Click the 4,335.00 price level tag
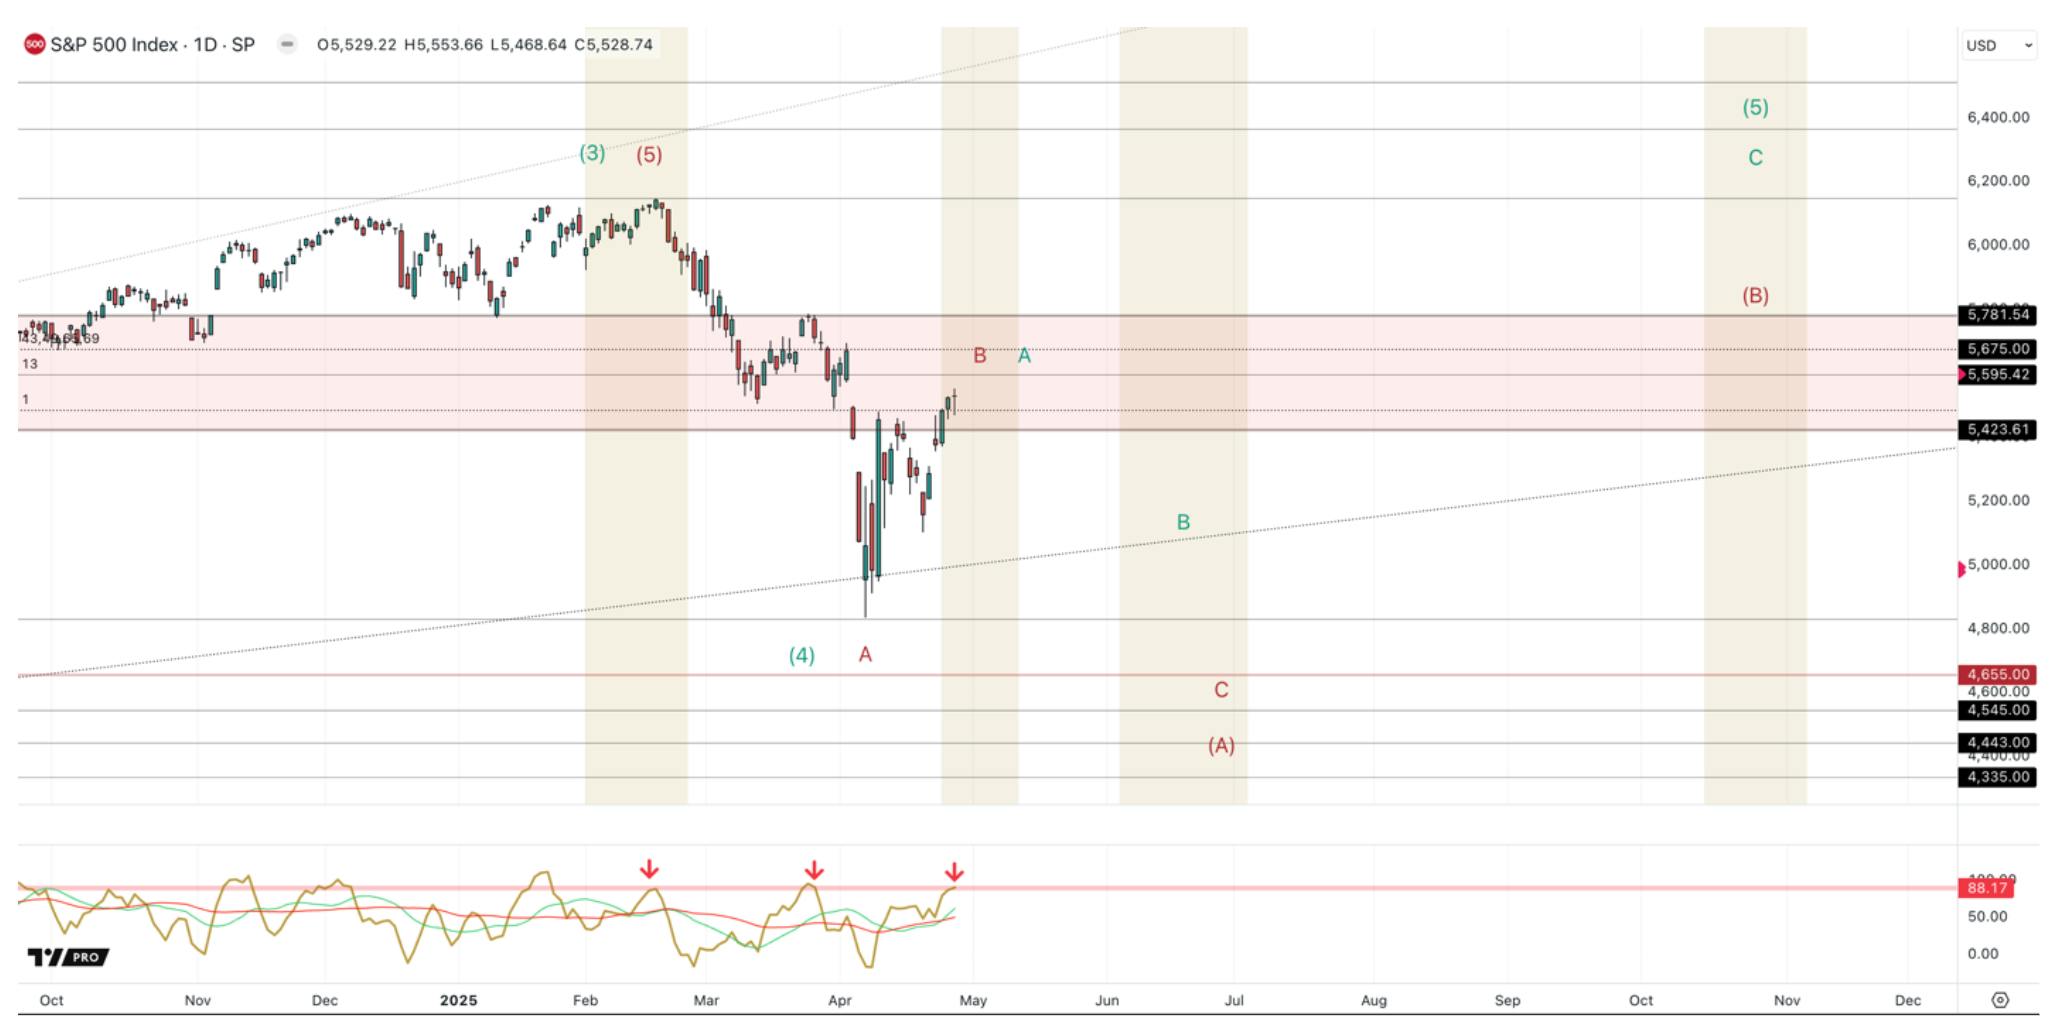 point(1998,777)
